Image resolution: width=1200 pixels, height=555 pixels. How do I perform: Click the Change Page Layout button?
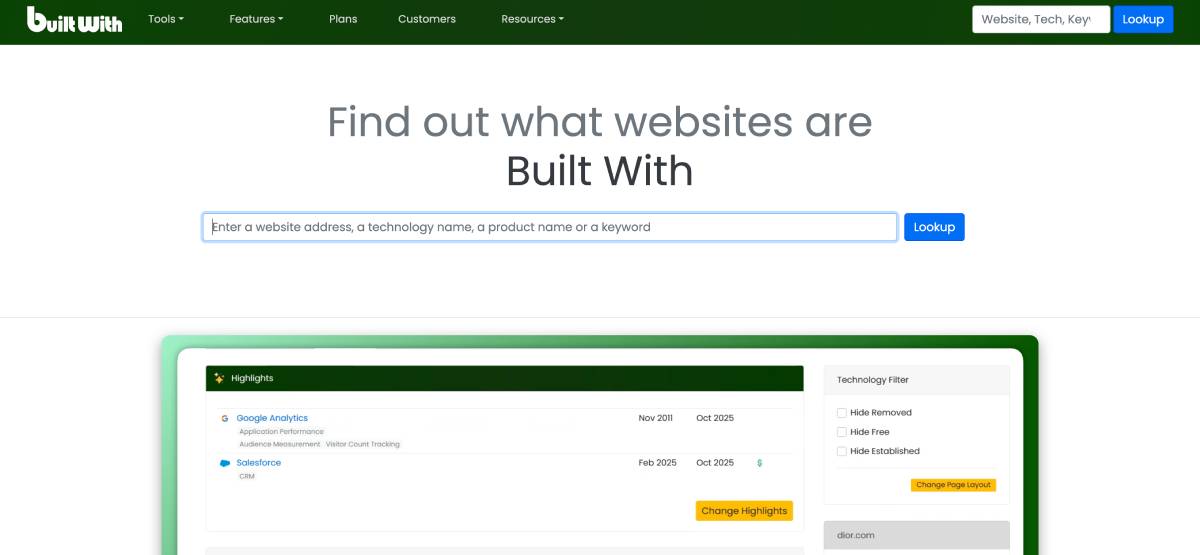[953, 485]
